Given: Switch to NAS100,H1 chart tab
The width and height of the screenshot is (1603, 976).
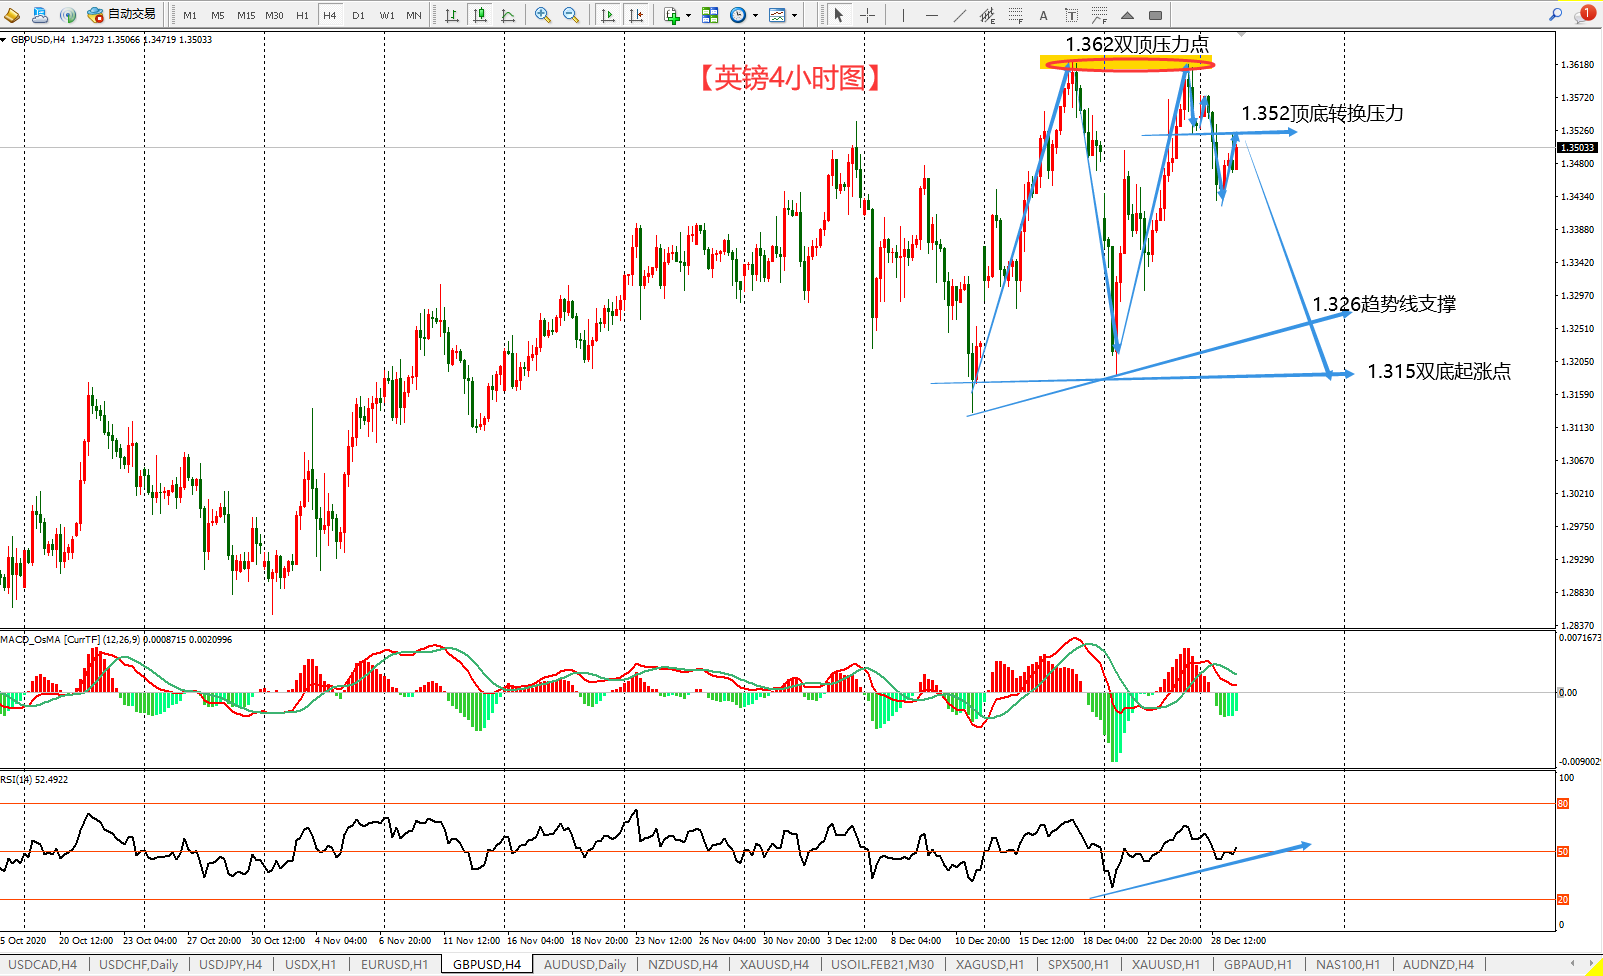Looking at the screenshot, I should click(x=1348, y=965).
